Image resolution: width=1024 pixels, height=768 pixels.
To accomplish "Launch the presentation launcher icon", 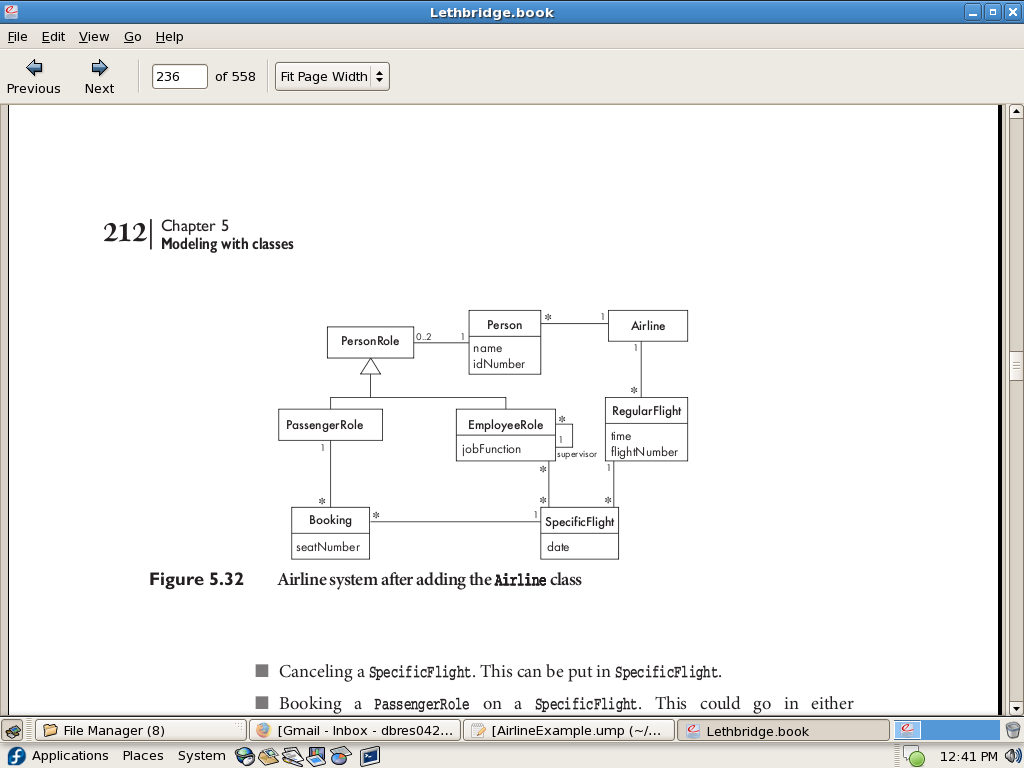I will click(x=316, y=756).
